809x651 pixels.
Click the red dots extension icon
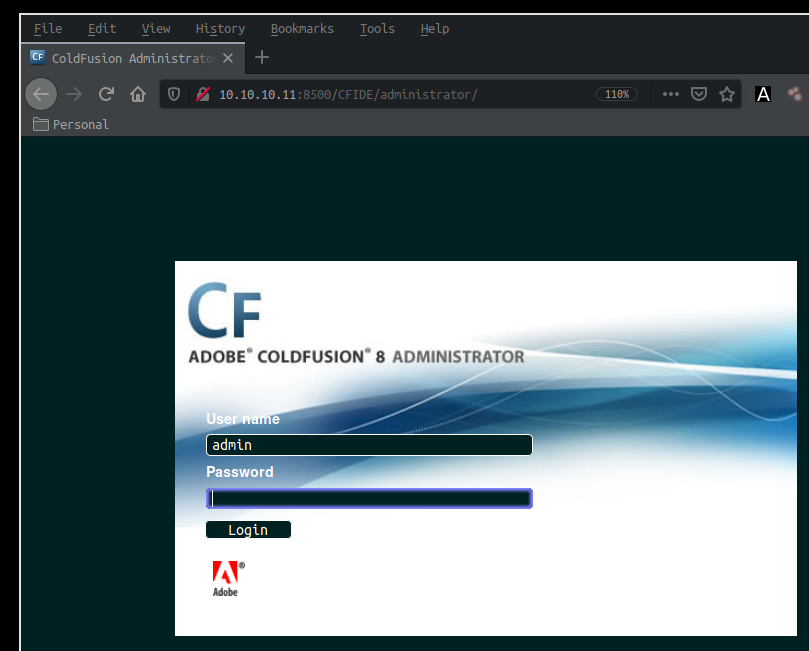(795, 94)
